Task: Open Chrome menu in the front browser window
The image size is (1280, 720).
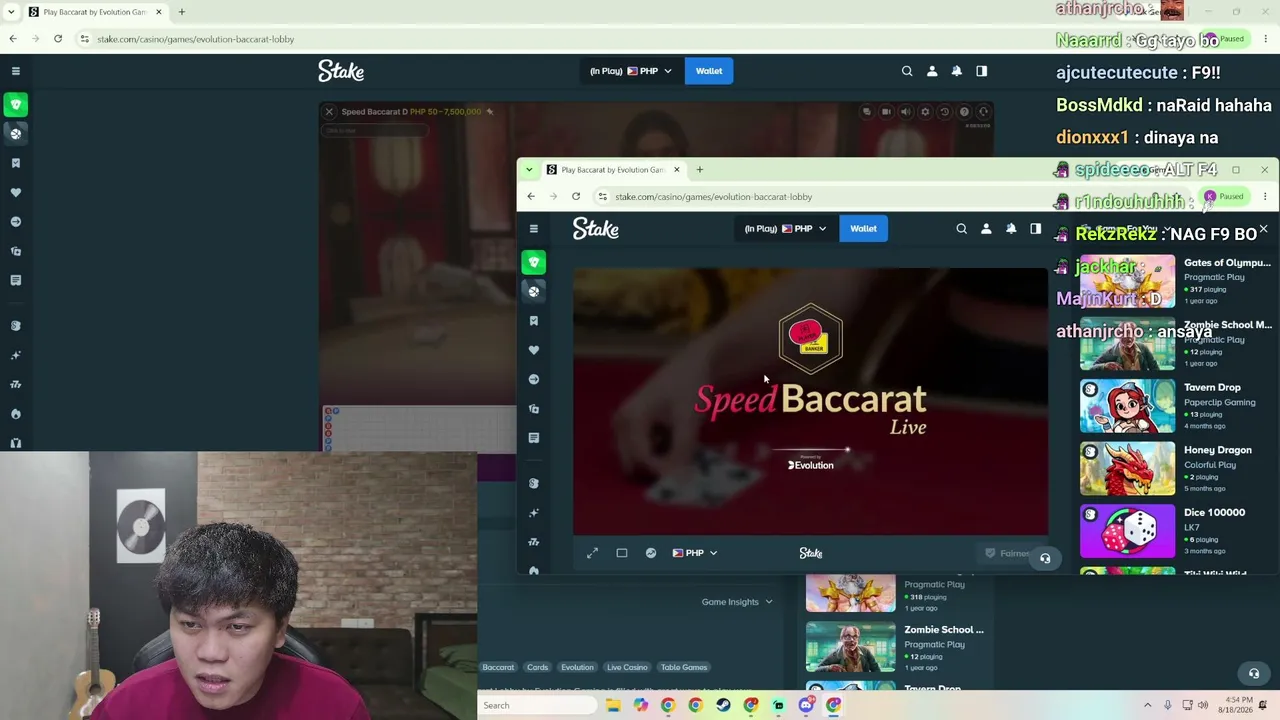Action: [x=1265, y=197]
